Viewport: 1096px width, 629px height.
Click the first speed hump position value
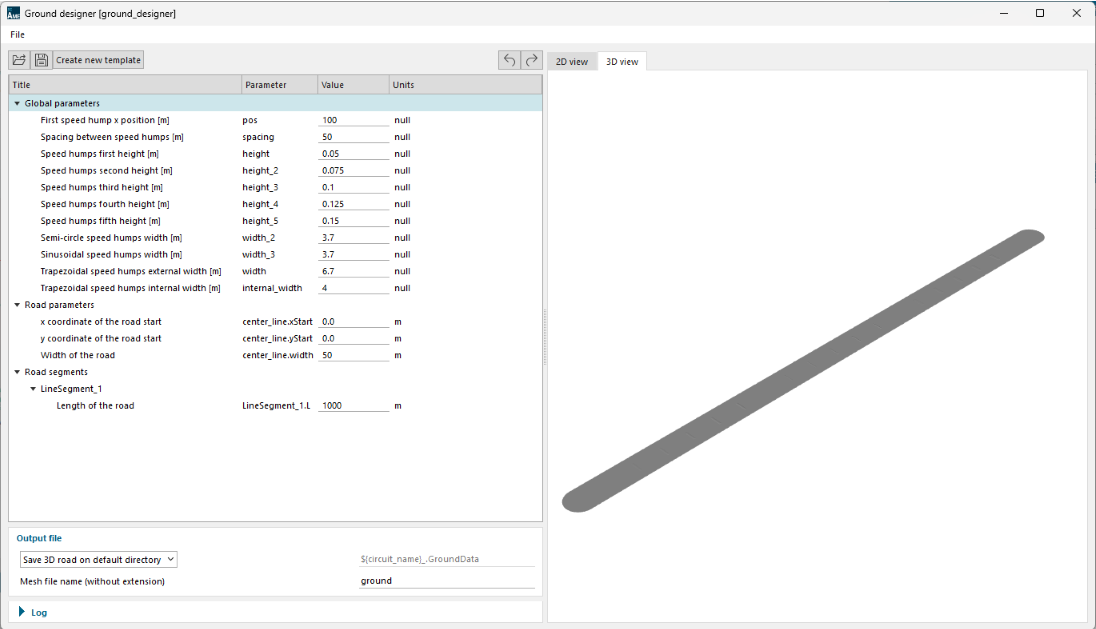354,120
